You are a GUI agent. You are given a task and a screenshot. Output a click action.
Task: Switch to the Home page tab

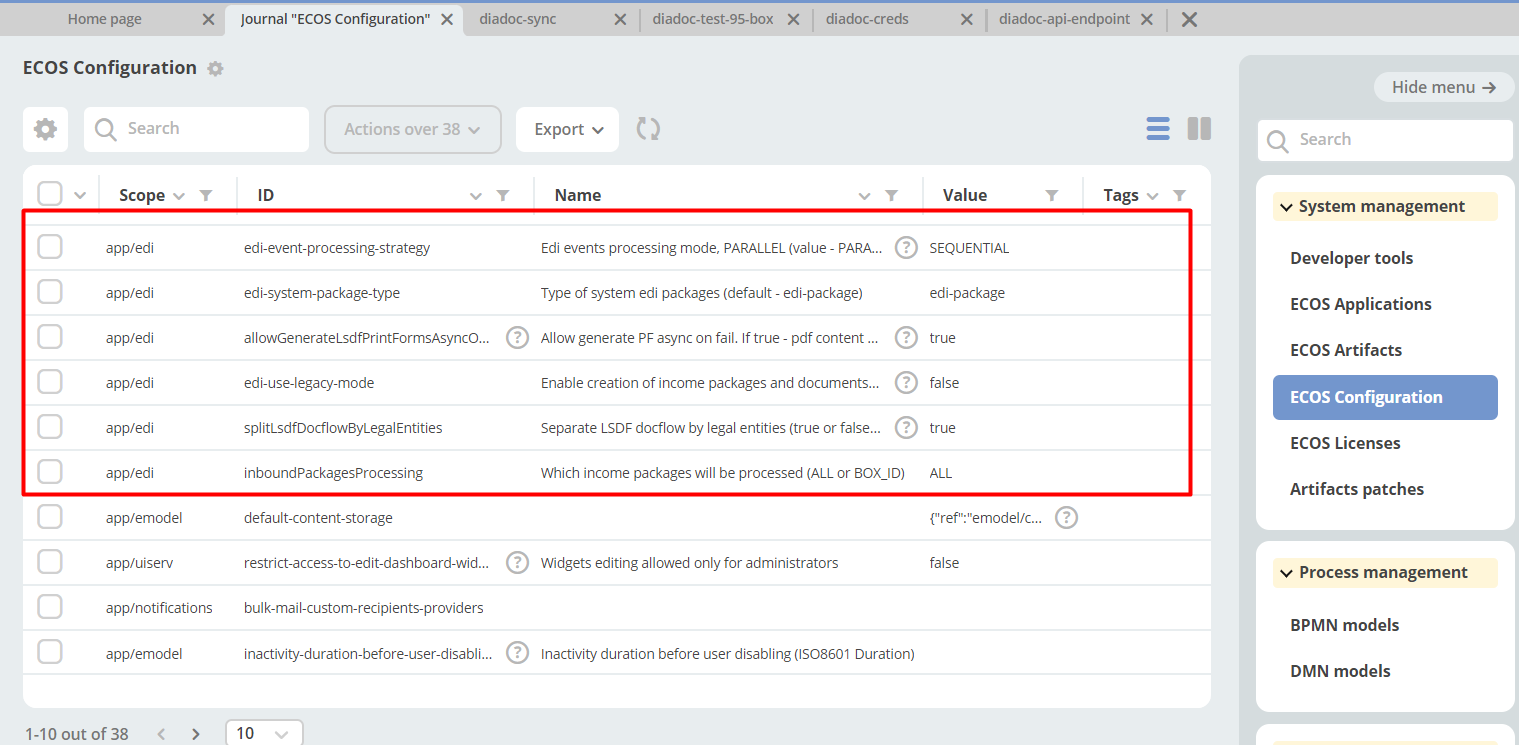coord(105,19)
